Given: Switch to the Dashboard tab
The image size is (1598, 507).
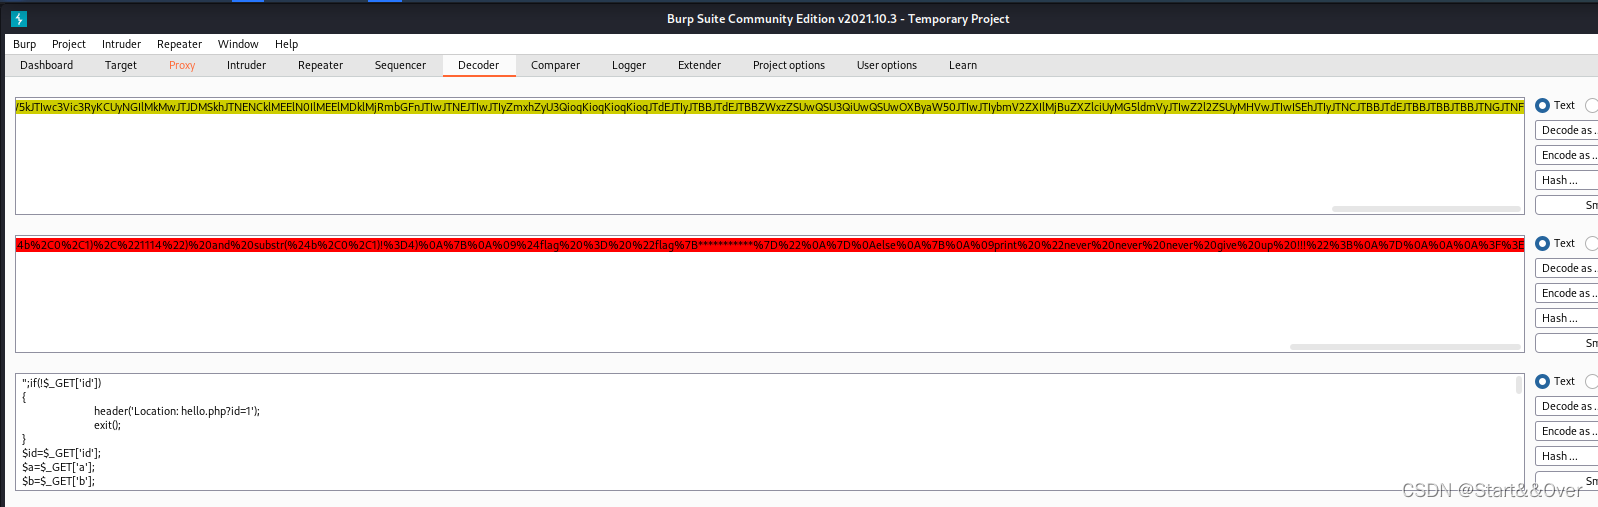Looking at the screenshot, I should point(47,65).
